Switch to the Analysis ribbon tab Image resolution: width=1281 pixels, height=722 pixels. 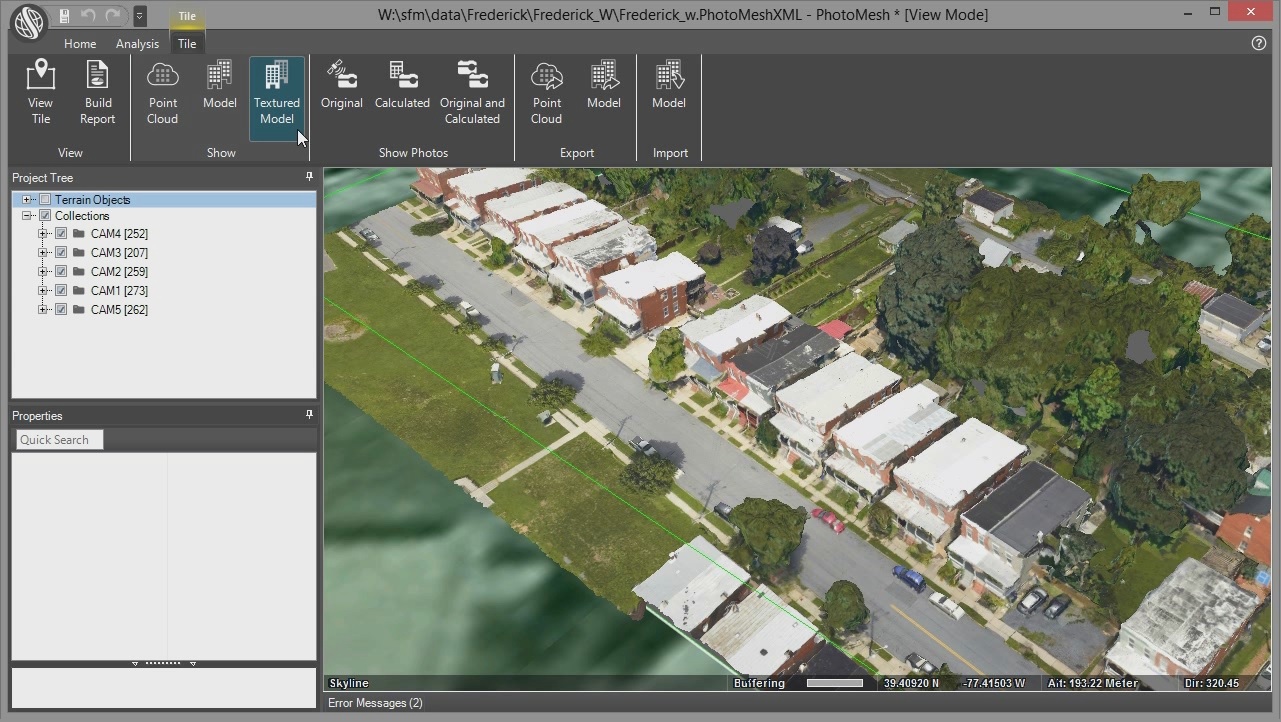(137, 44)
